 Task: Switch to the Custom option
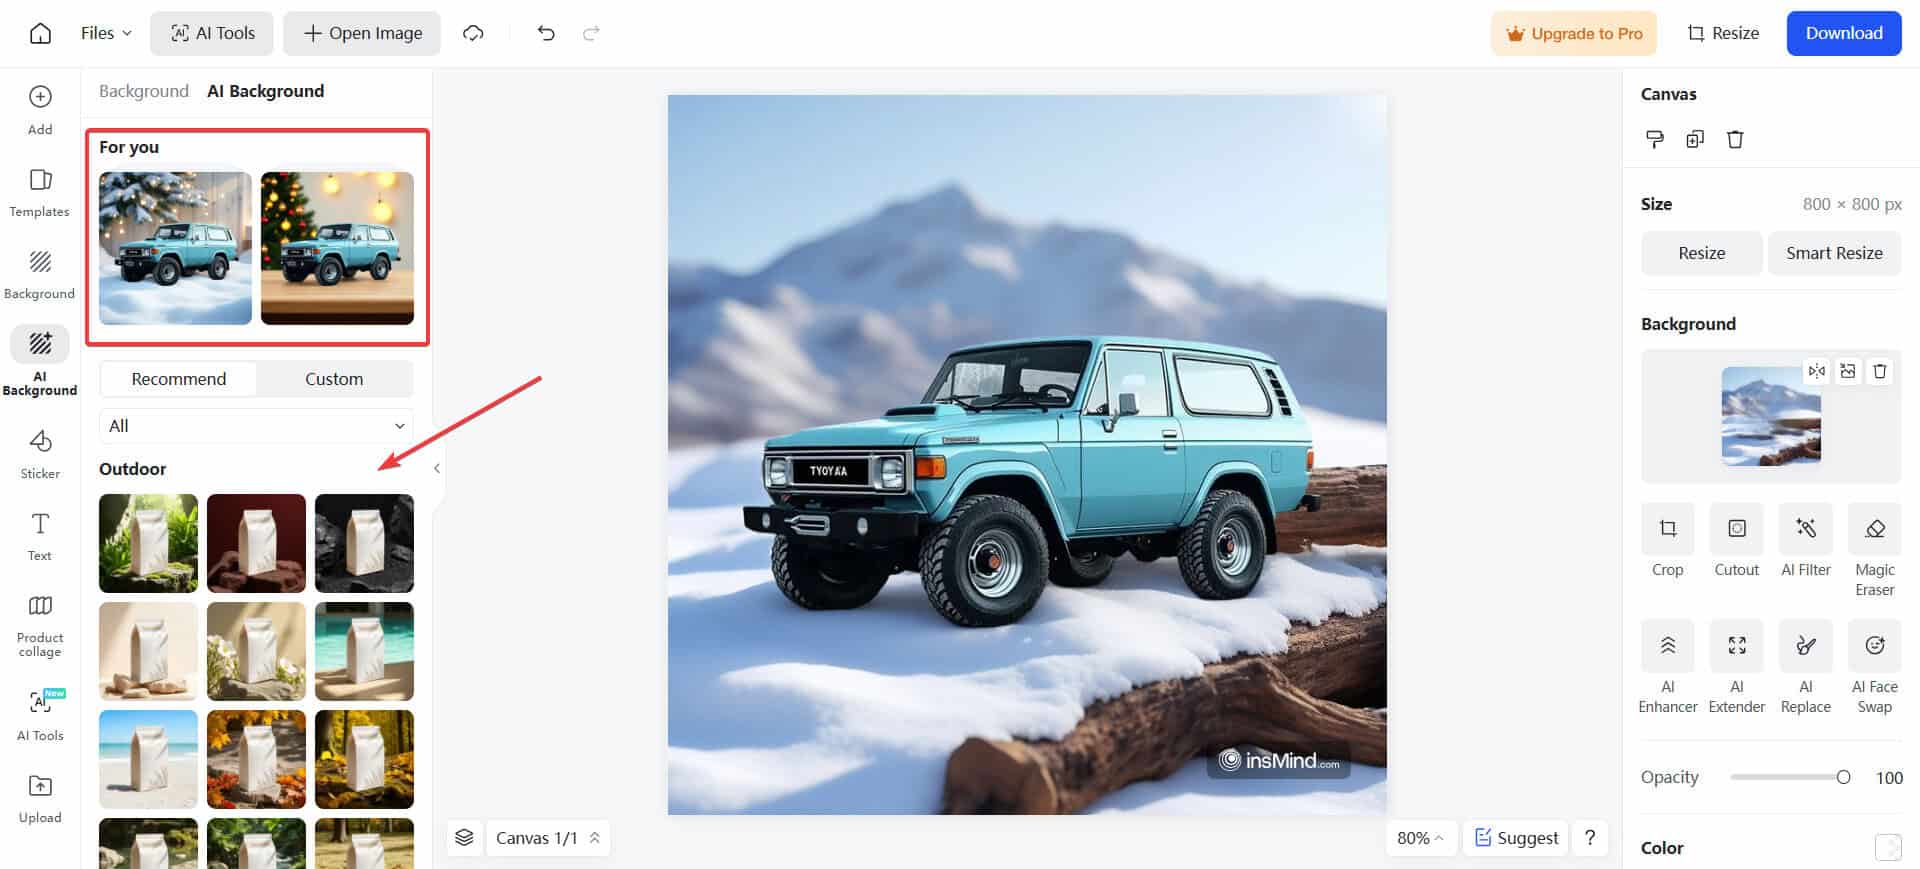[334, 379]
